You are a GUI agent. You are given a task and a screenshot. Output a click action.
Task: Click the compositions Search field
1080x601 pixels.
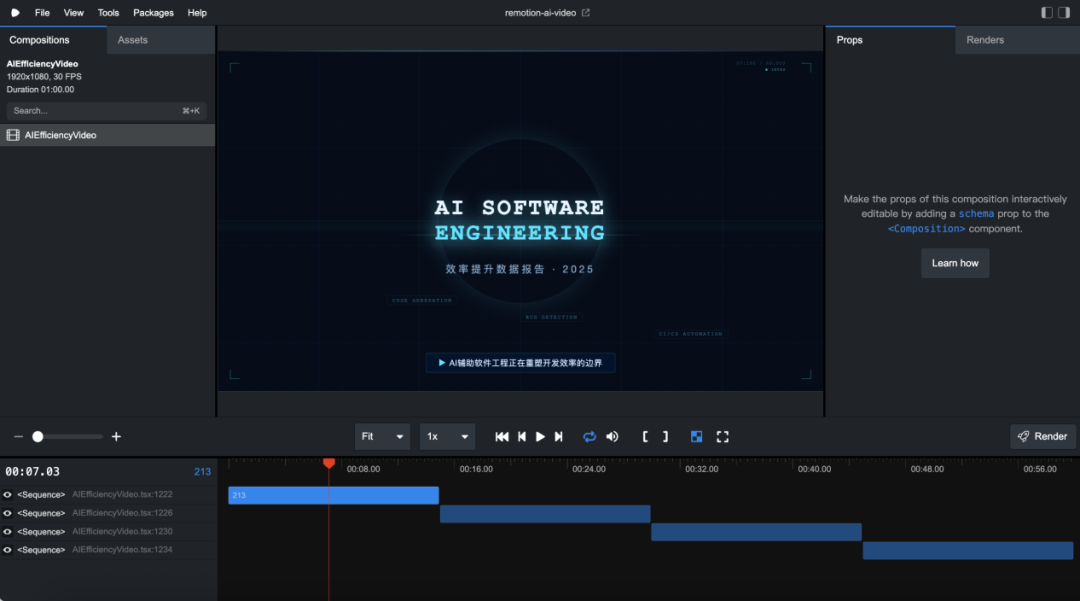pos(95,111)
